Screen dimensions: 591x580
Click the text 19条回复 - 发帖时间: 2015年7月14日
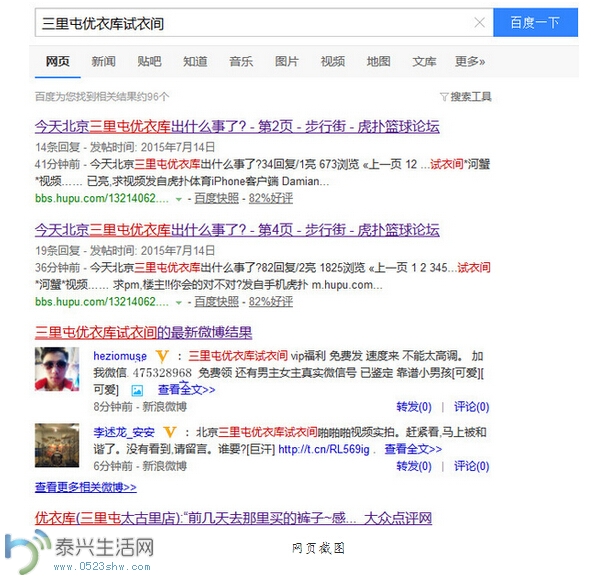coord(125,250)
